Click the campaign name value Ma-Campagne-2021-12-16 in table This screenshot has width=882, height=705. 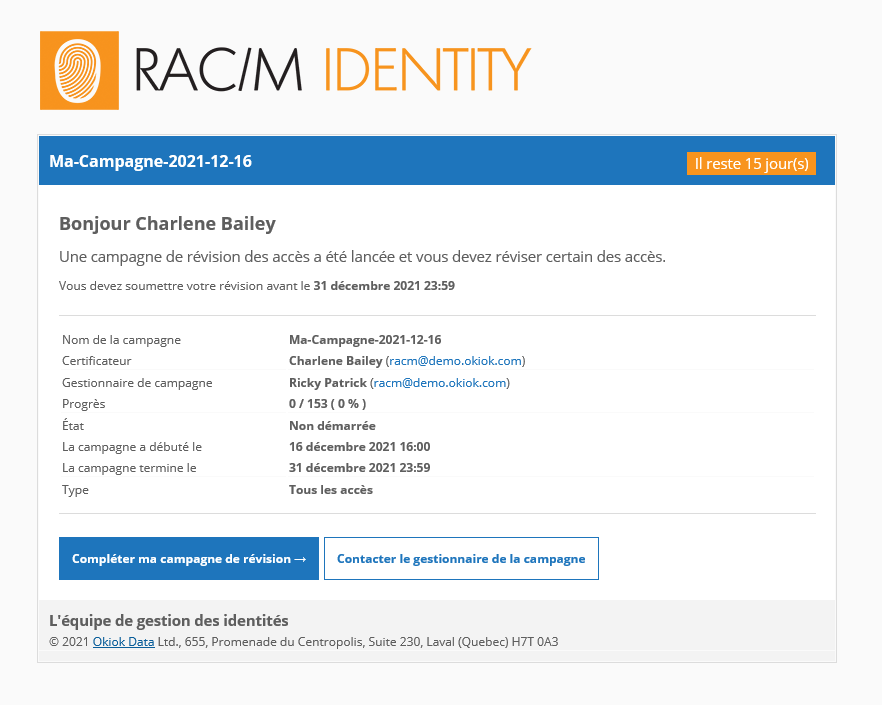(x=365, y=340)
